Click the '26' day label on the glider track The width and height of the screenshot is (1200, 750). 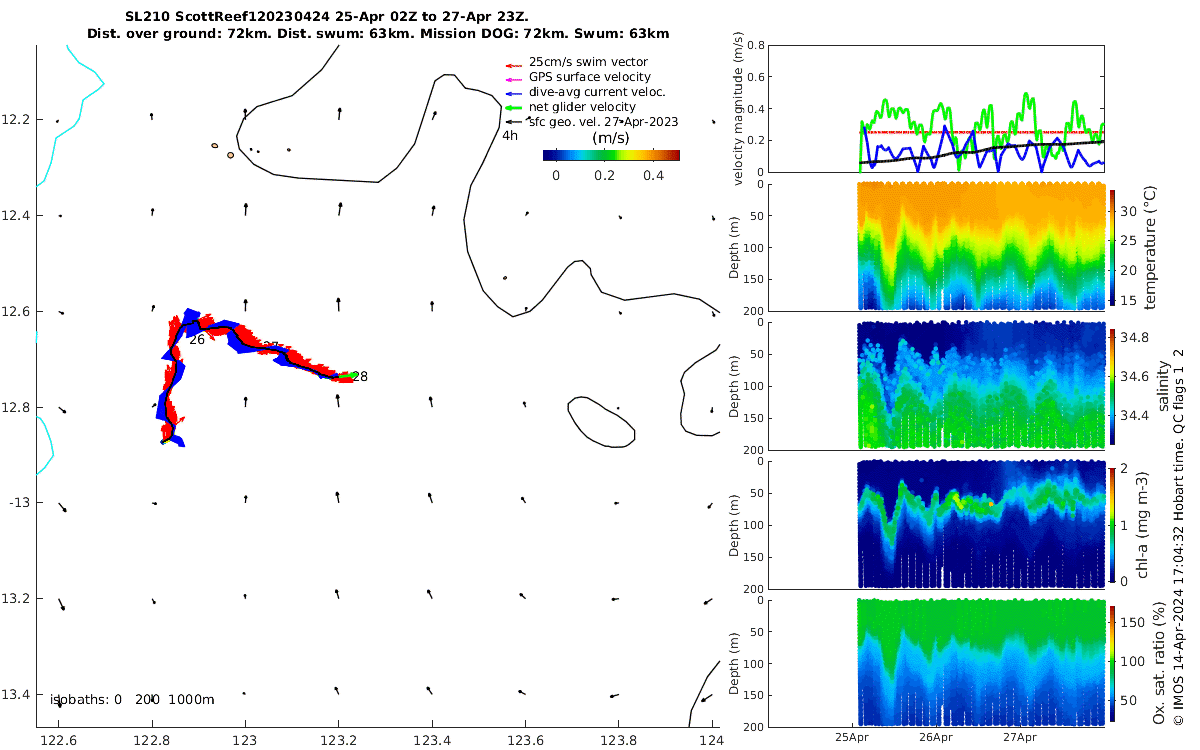[x=197, y=340]
